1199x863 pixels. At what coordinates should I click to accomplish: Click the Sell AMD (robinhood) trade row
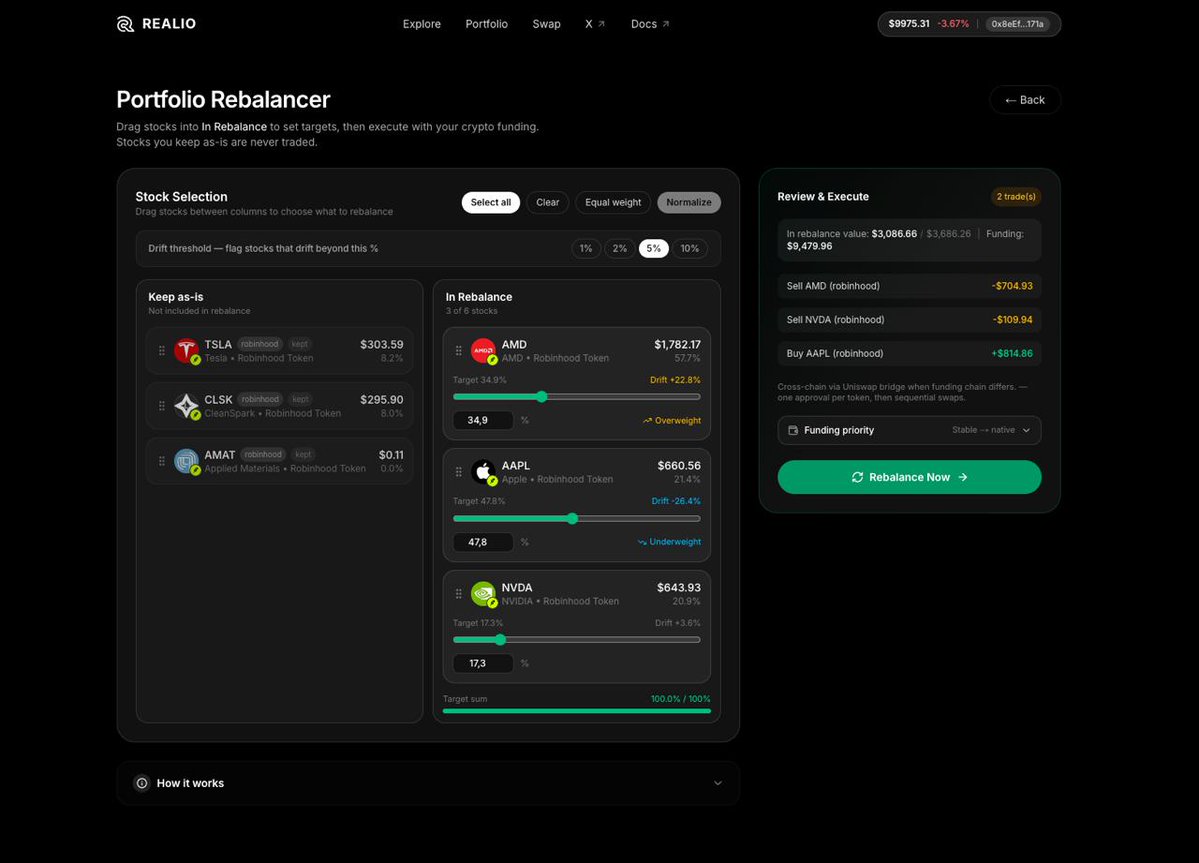(909, 286)
